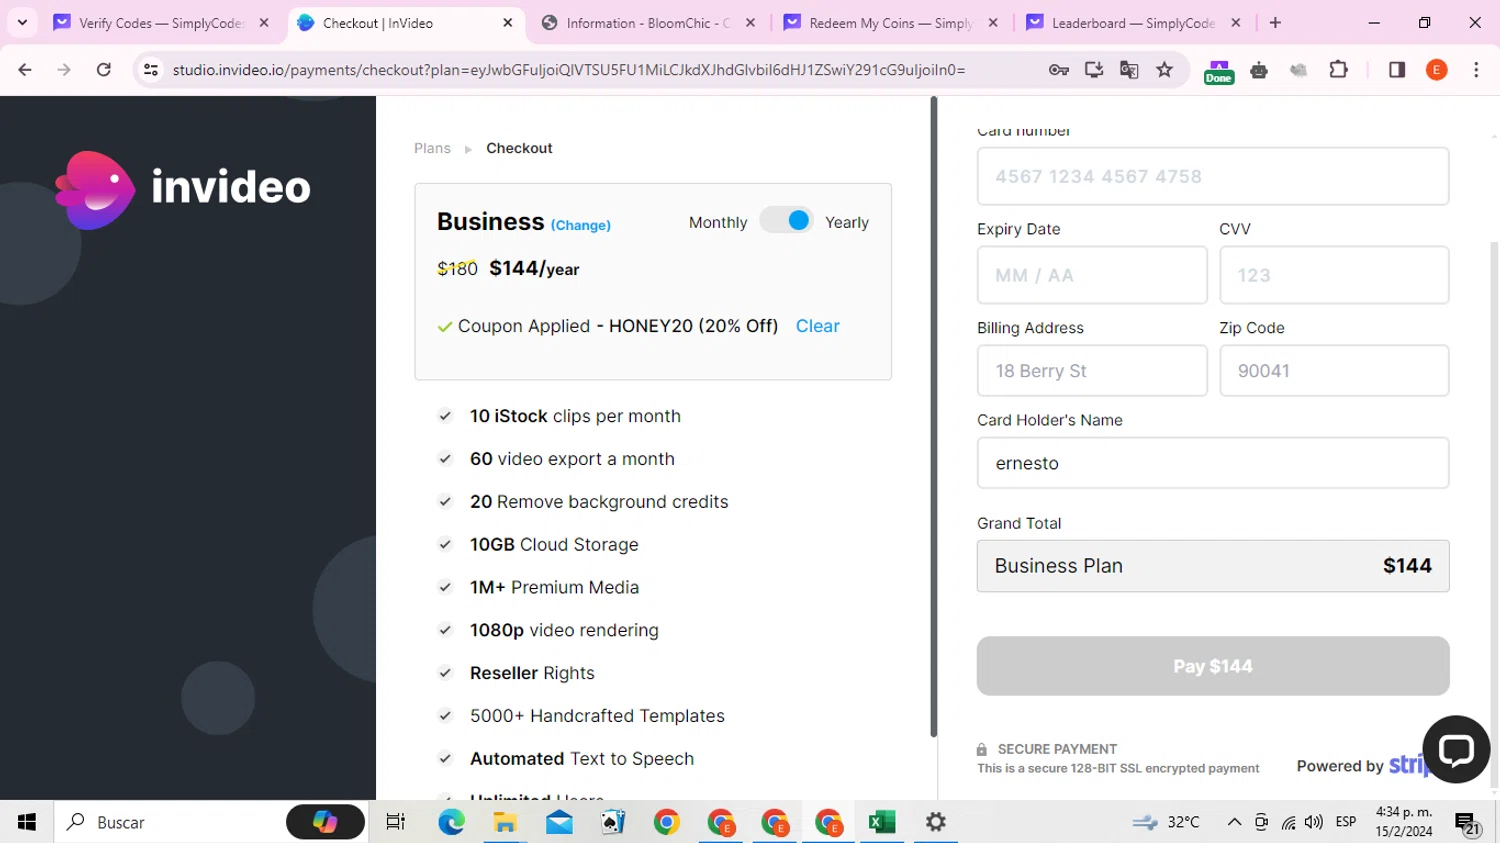Focus the Card number field
Screen dimensions: 1500x843
click(x=1213, y=176)
